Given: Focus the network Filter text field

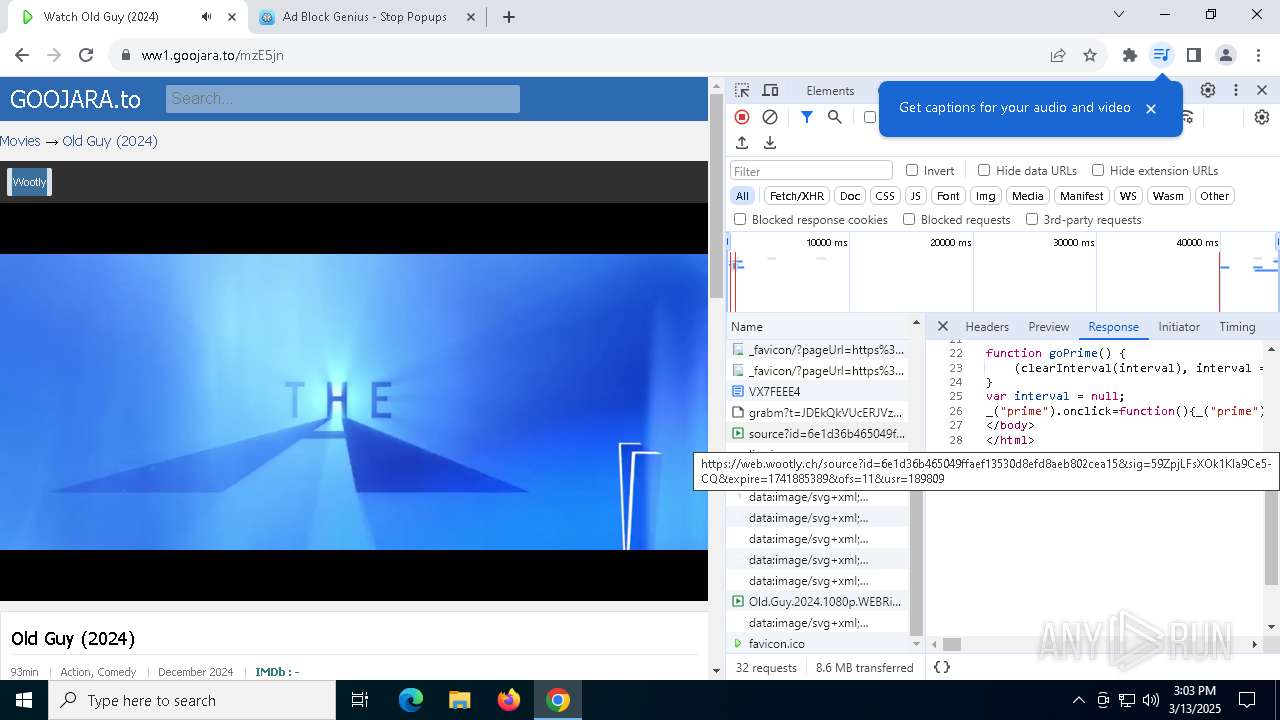Looking at the screenshot, I should [811, 171].
